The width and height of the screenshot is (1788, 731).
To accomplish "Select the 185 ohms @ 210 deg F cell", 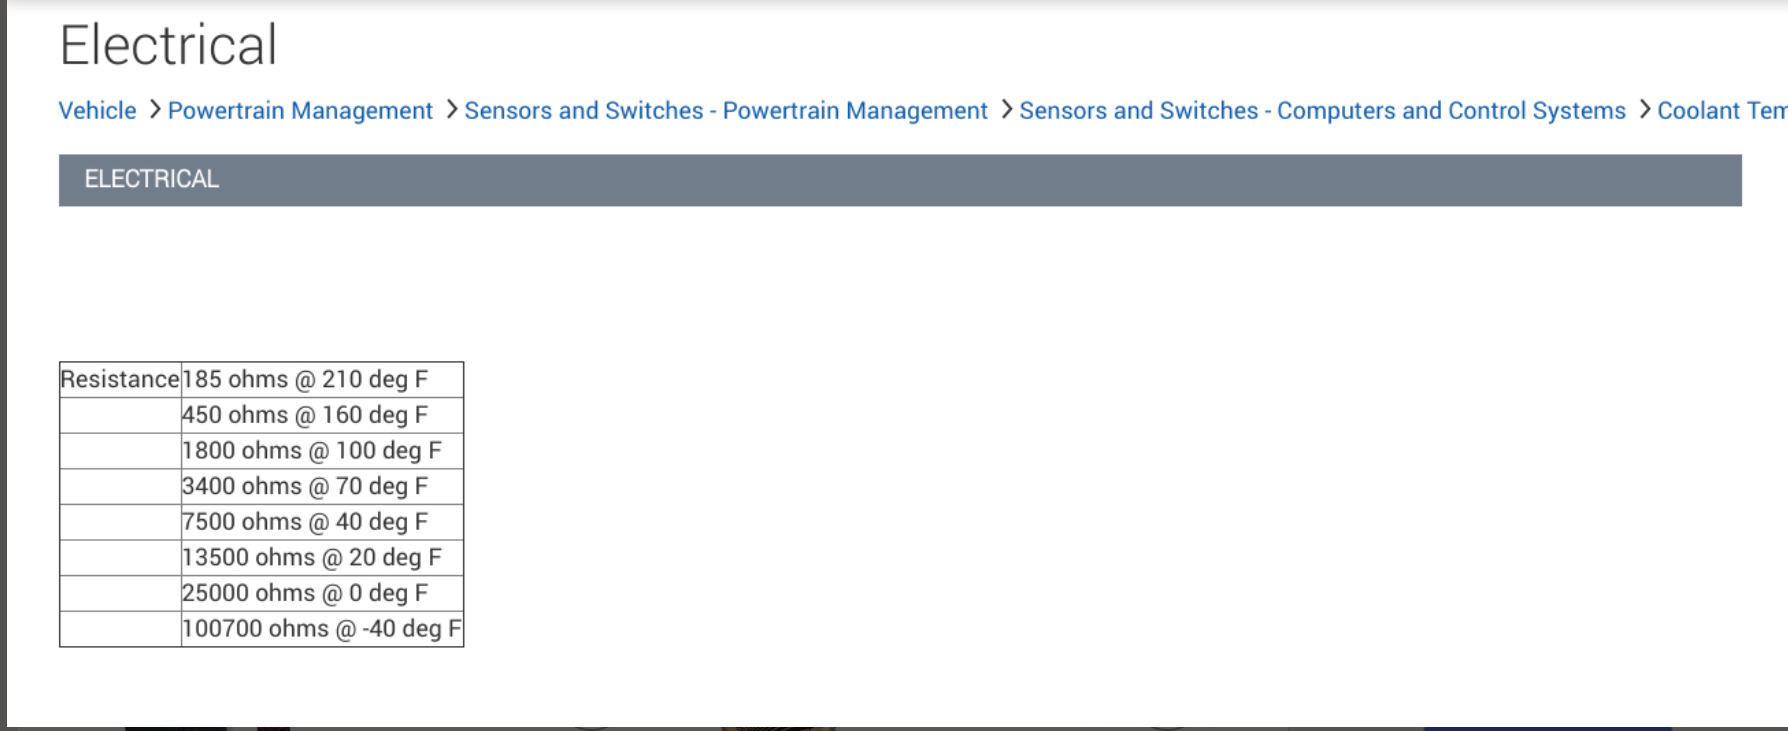I will (305, 380).
